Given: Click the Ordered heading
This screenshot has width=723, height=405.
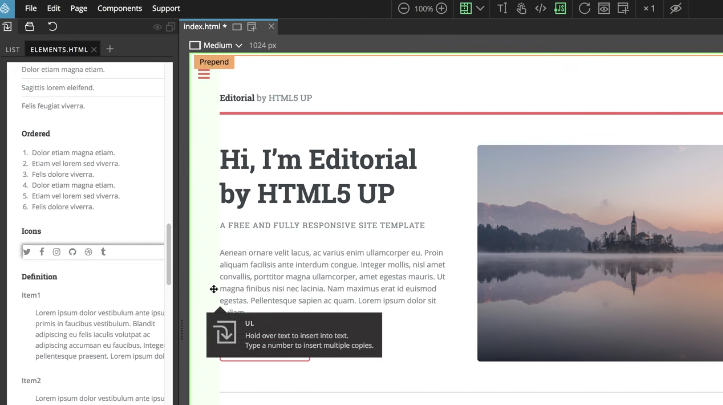Looking at the screenshot, I should click(x=36, y=133).
